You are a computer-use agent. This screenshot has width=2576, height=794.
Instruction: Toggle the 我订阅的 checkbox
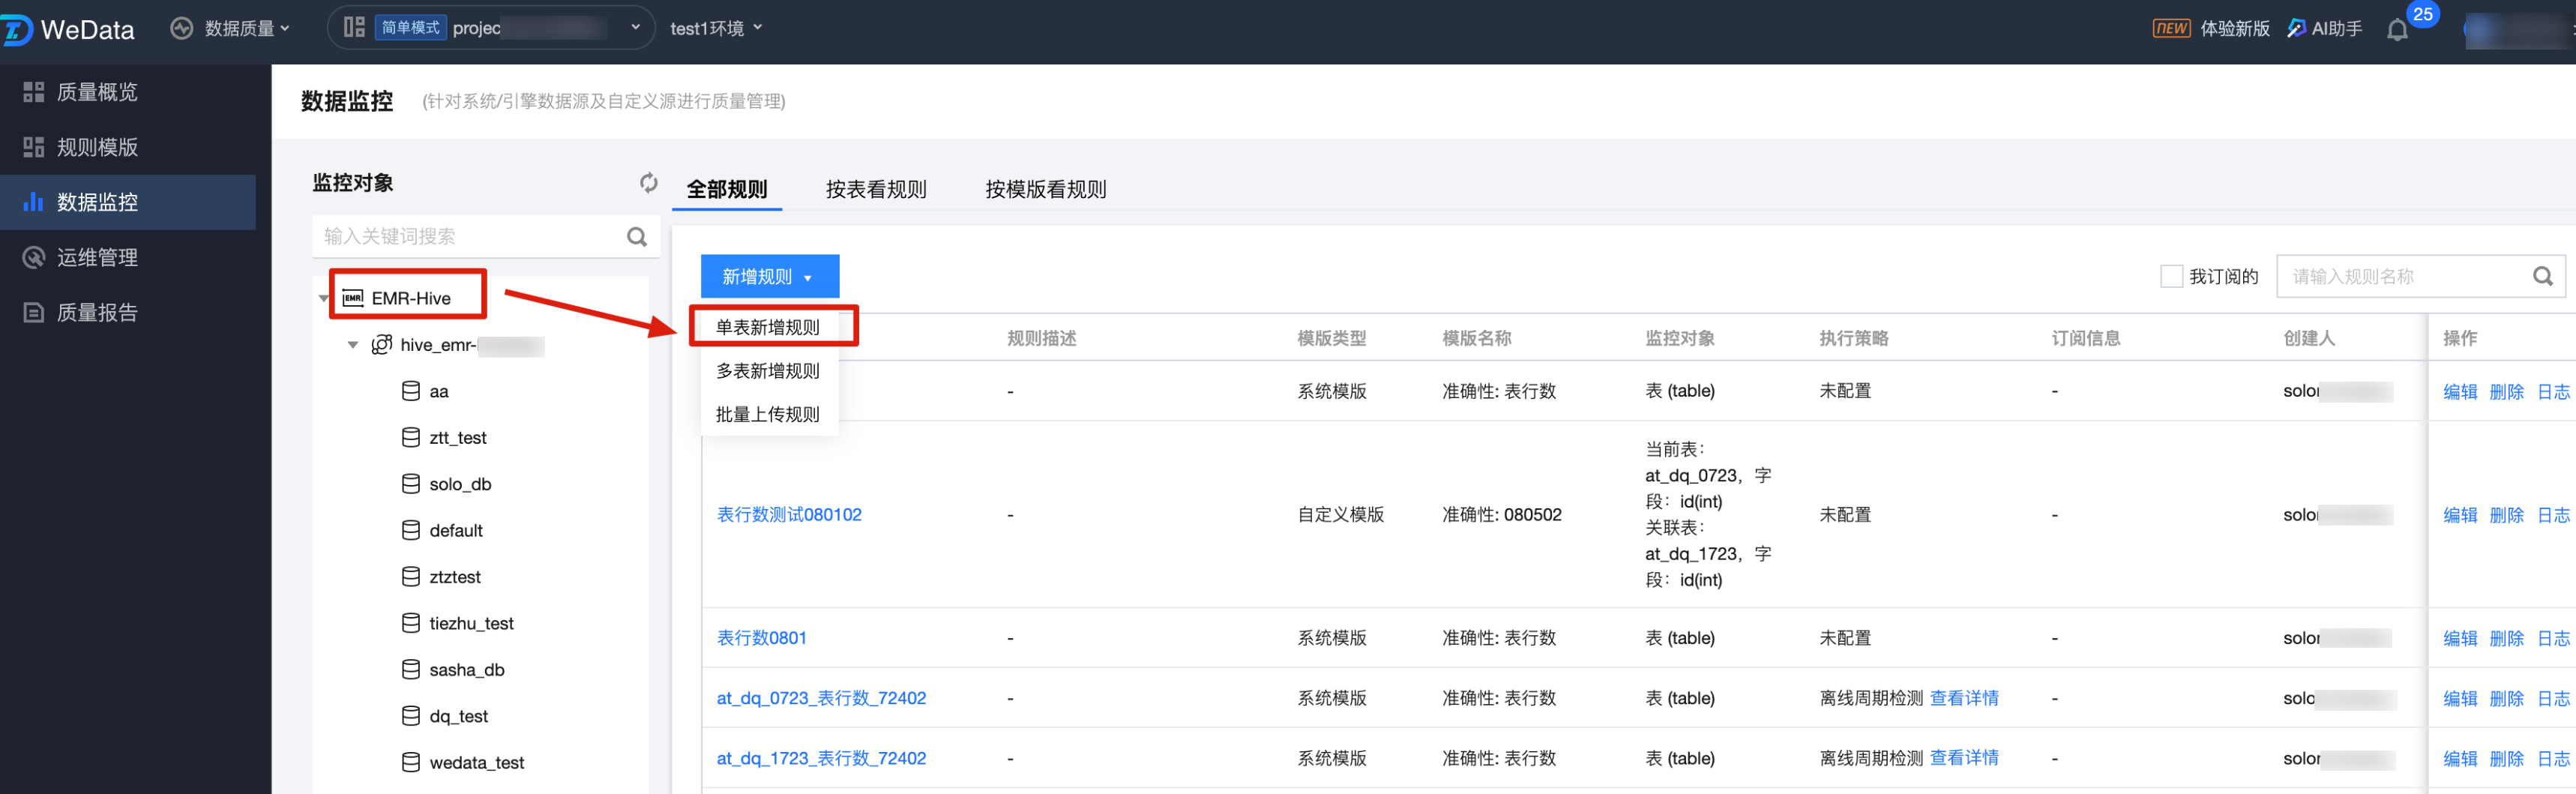[2171, 277]
